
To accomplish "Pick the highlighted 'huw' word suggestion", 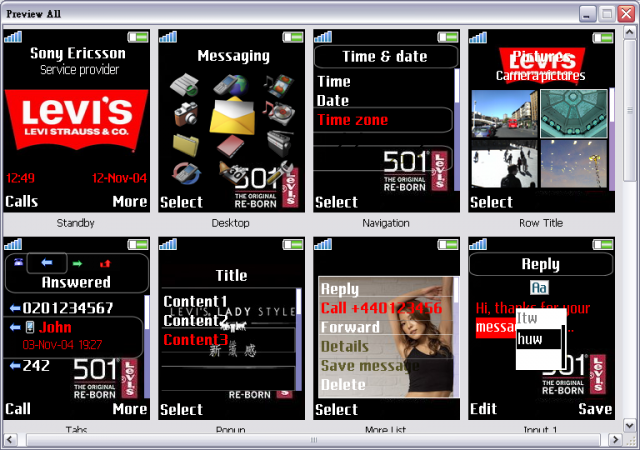I will coord(539,339).
